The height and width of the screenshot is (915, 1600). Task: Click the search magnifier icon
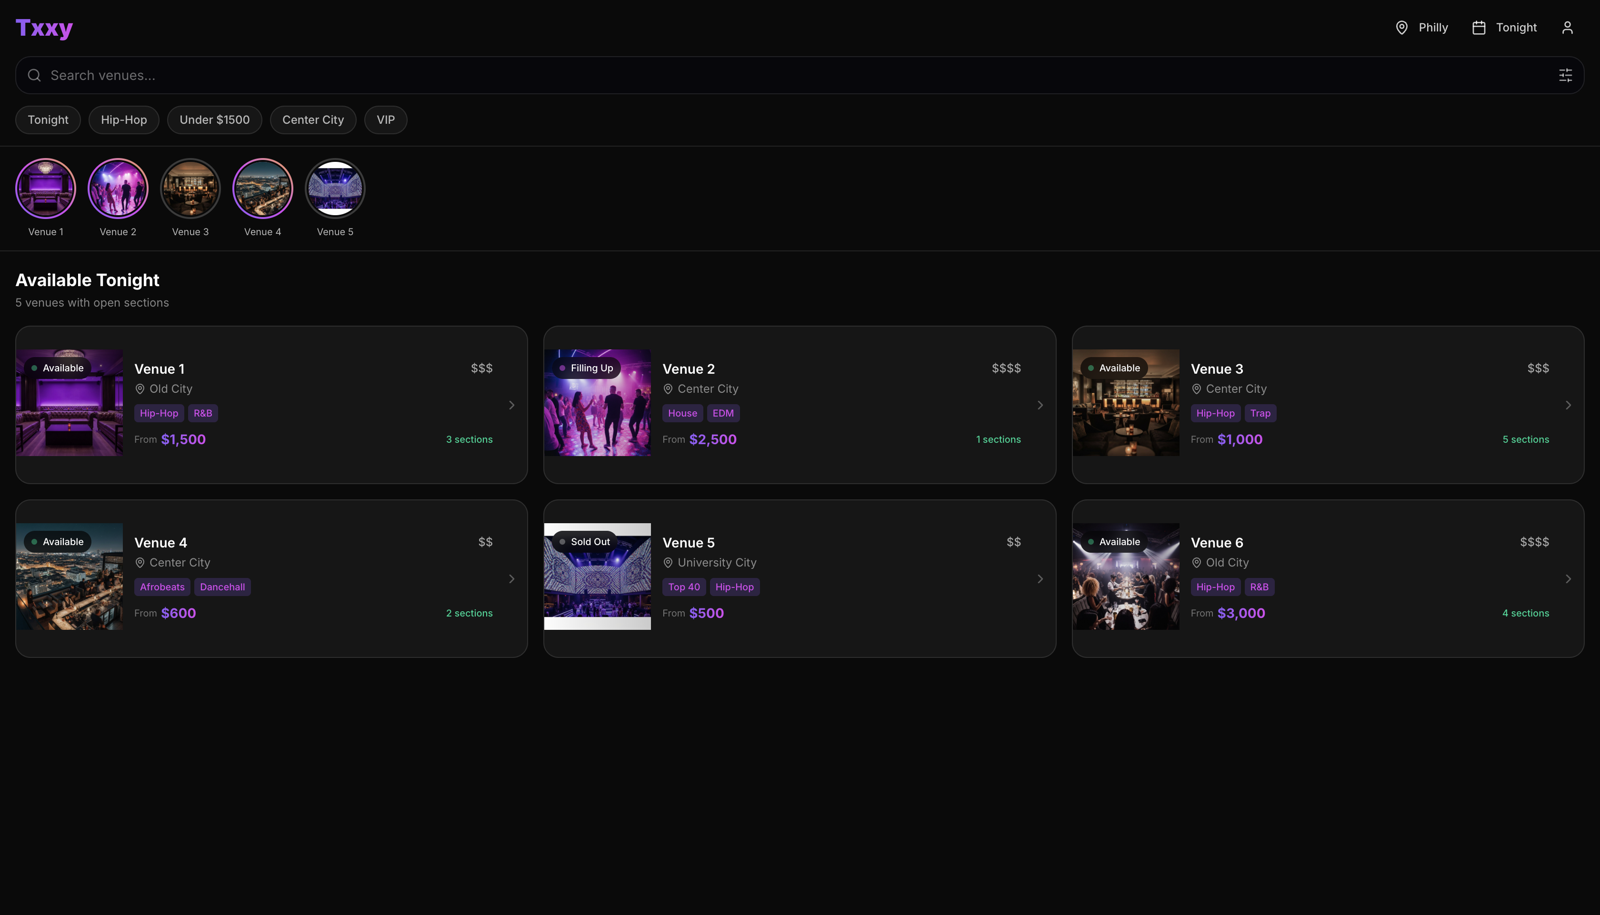pos(34,75)
